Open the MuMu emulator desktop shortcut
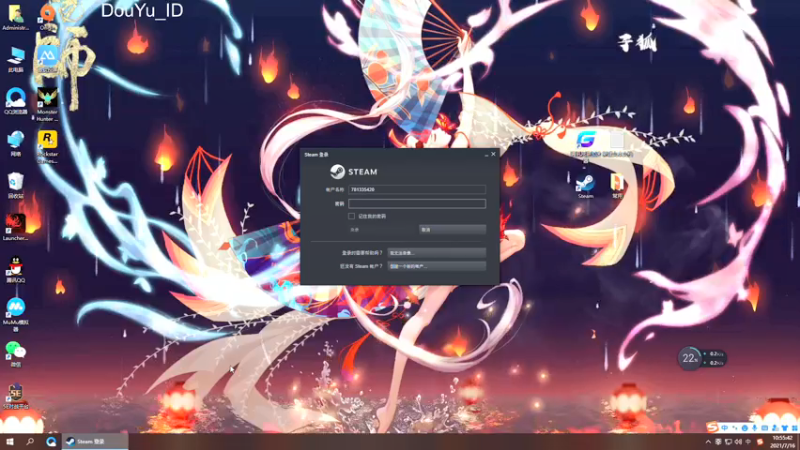800x450 pixels. (16, 315)
